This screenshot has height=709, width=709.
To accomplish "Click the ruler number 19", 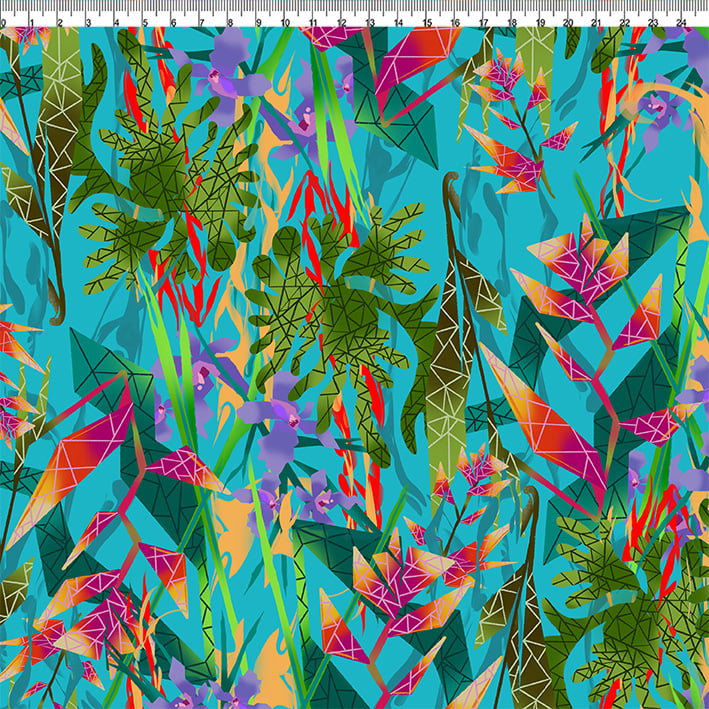I will [540, 23].
